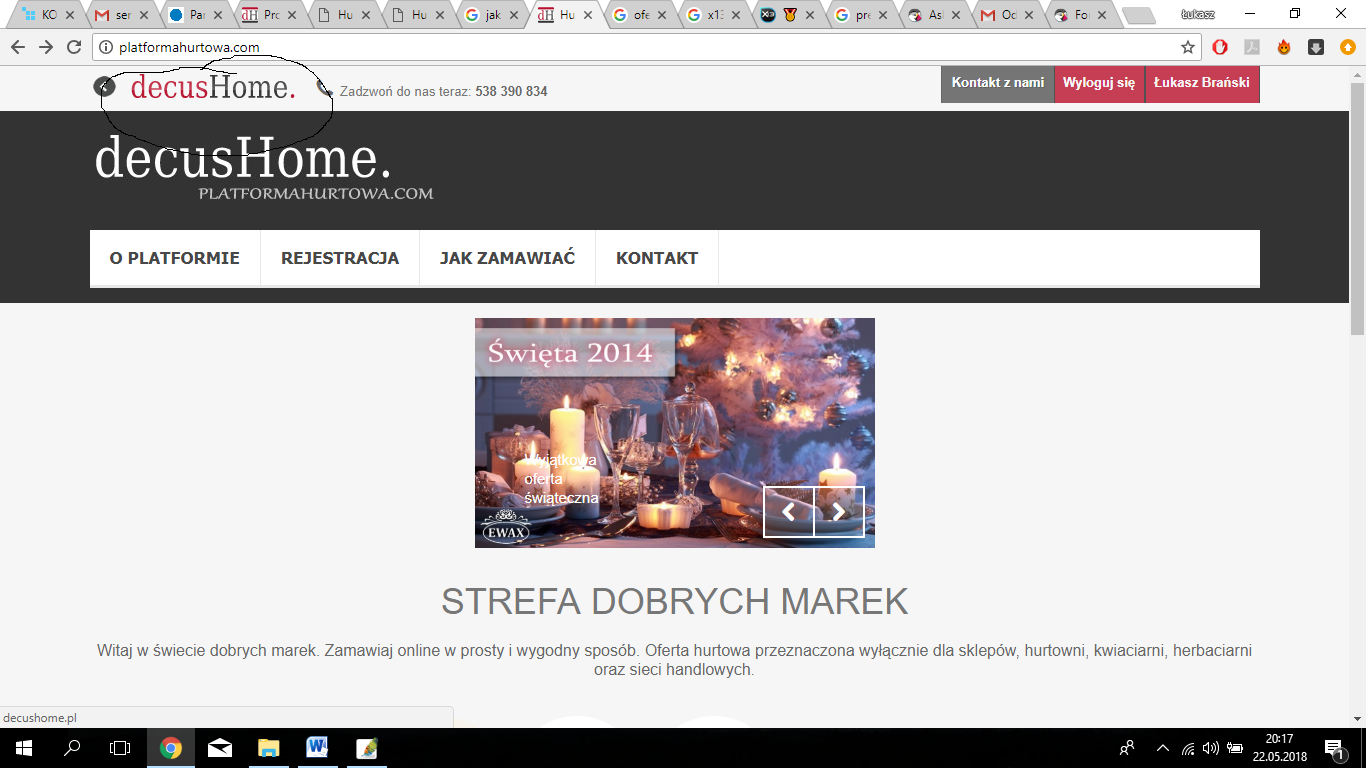Log out with Wyloguj się button

(x=1099, y=84)
